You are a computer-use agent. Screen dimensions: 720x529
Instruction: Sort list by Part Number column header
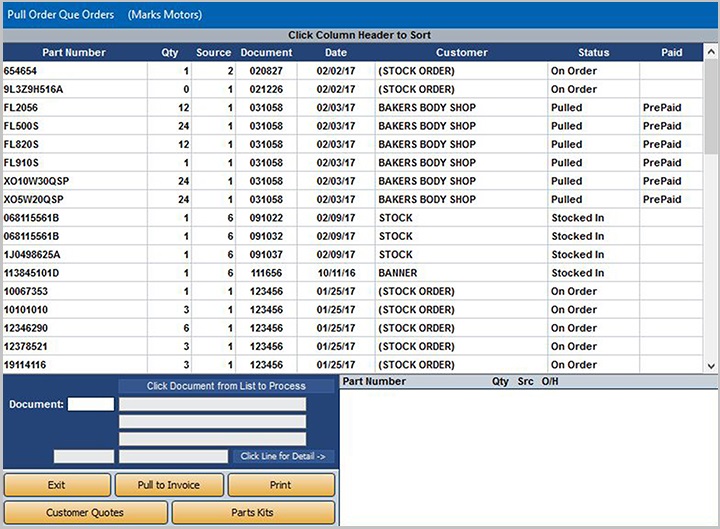[74, 52]
